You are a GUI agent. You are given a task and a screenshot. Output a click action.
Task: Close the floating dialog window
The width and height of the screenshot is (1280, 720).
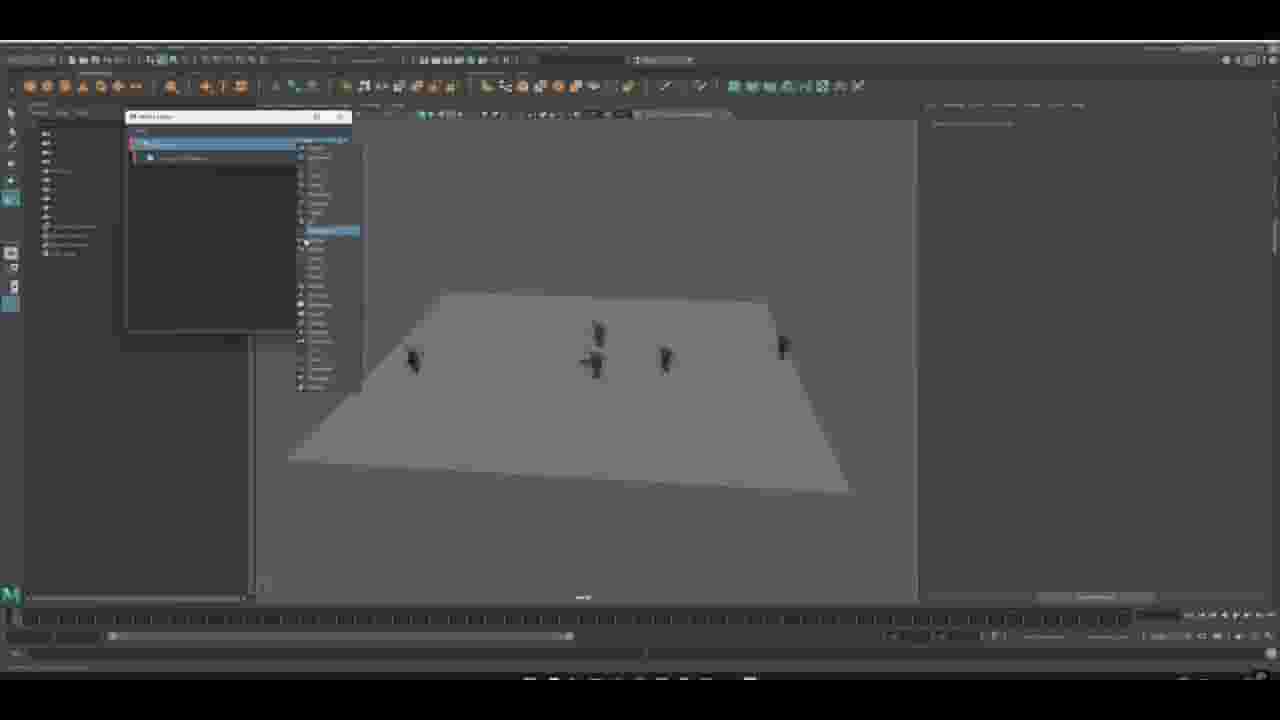point(340,117)
